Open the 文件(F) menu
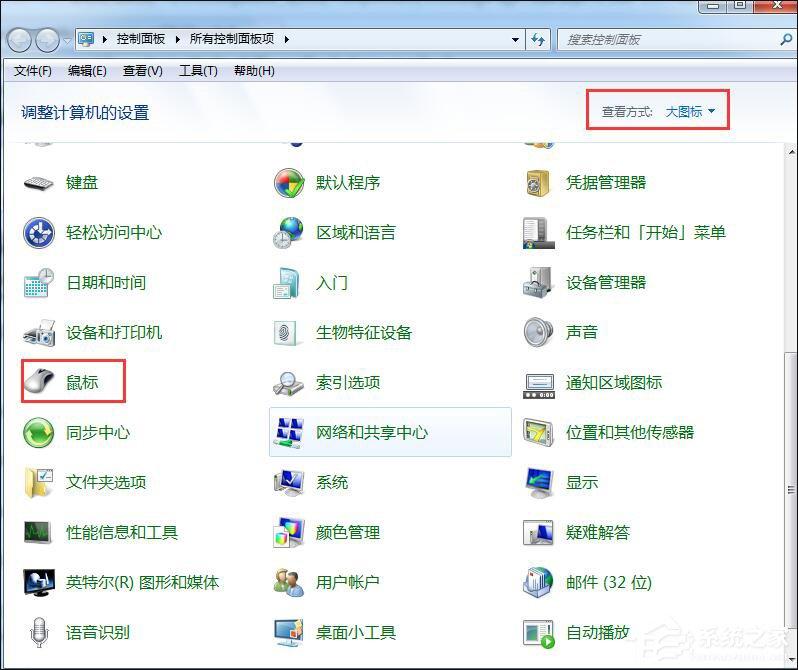 [x=33, y=71]
